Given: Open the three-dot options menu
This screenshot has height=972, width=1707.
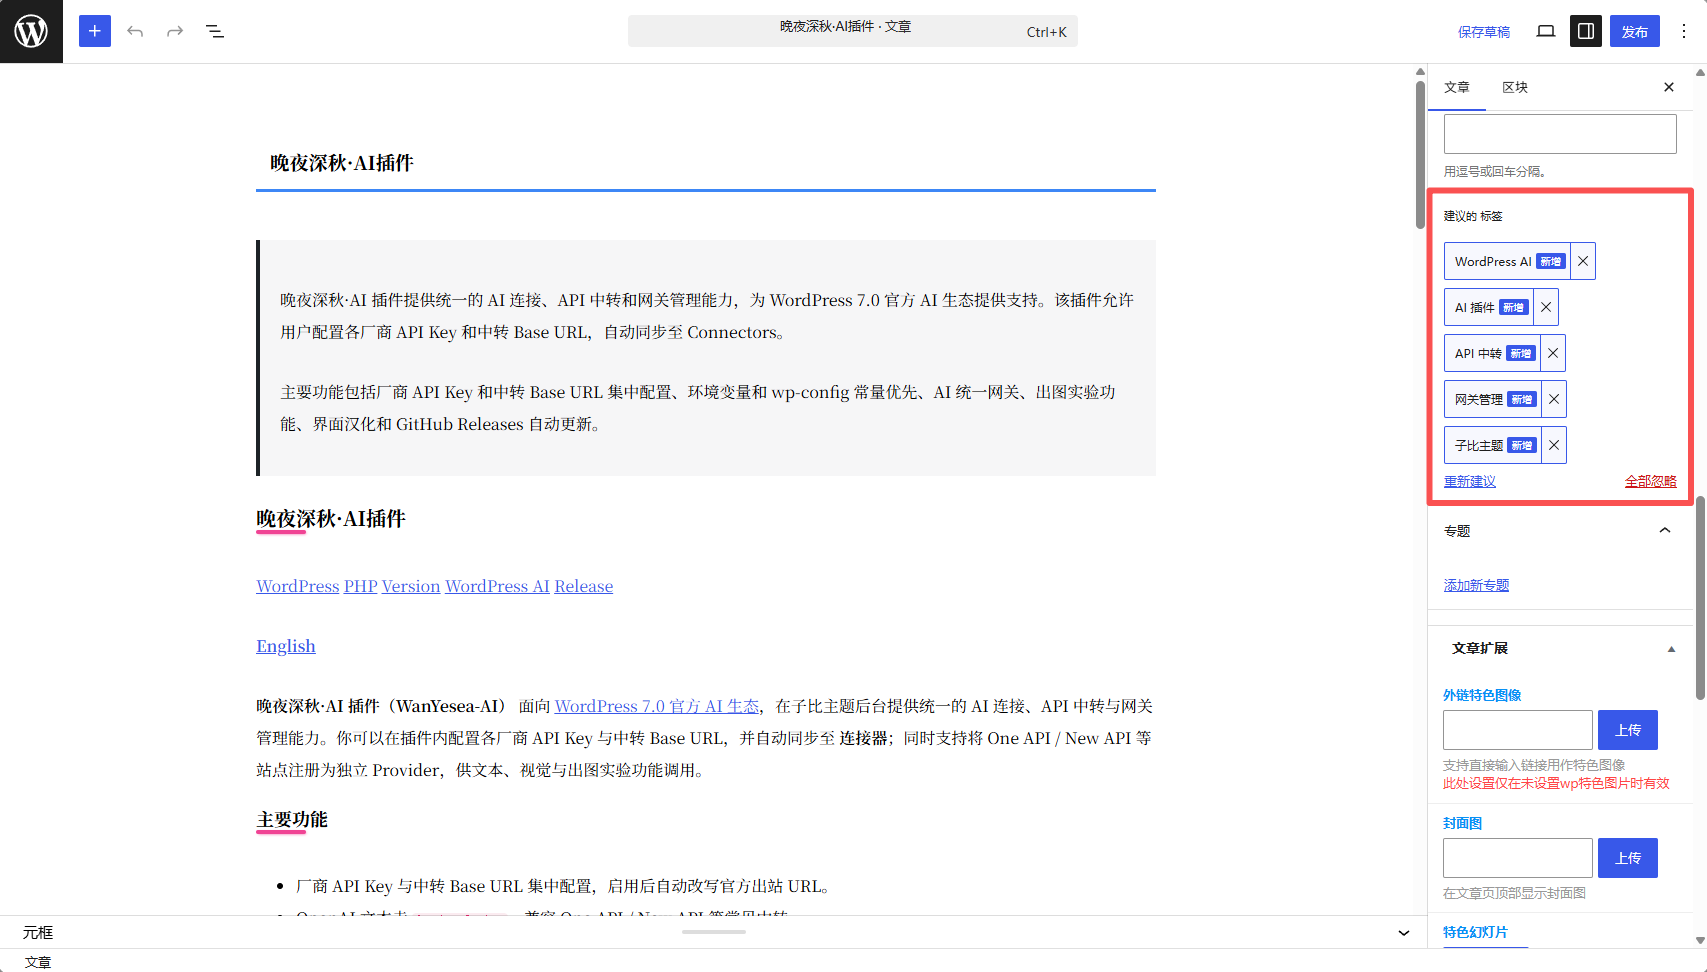Looking at the screenshot, I should 1684,31.
